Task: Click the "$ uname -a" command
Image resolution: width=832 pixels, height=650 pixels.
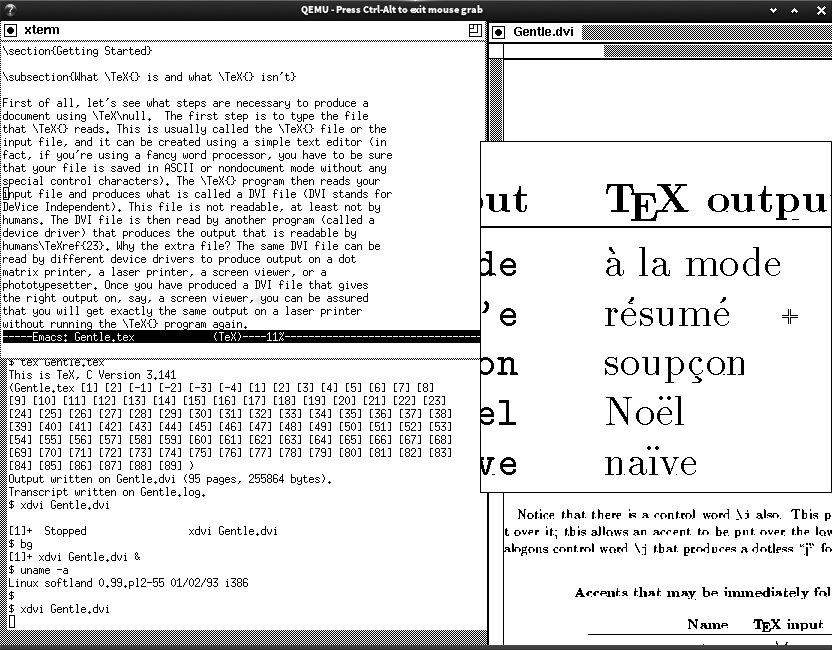Action: 38,570
